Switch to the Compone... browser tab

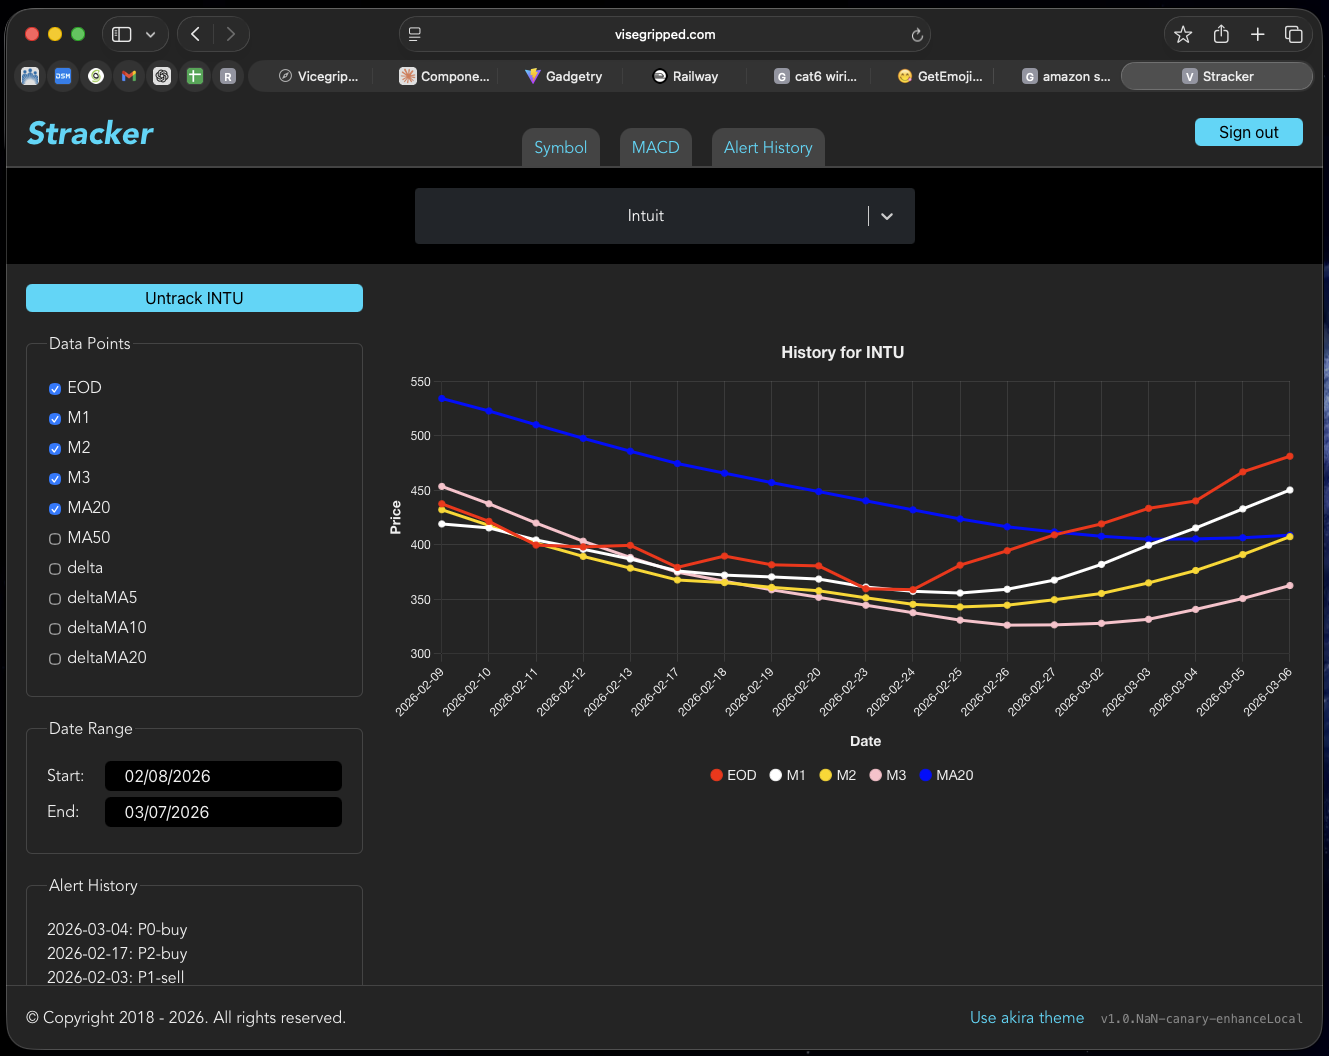(445, 76)
